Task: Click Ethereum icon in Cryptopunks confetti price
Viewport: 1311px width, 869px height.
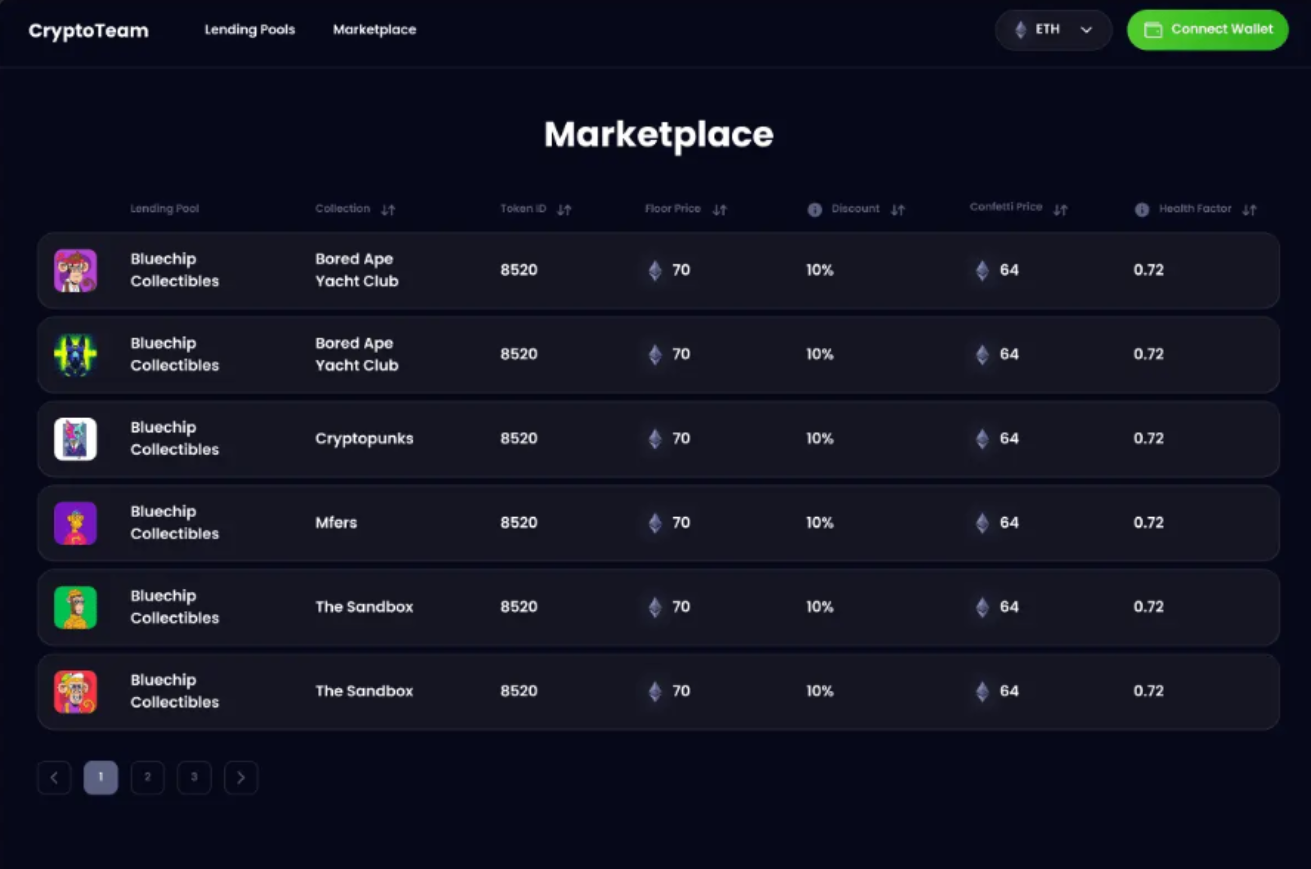Action: click(x=982, y=439)
